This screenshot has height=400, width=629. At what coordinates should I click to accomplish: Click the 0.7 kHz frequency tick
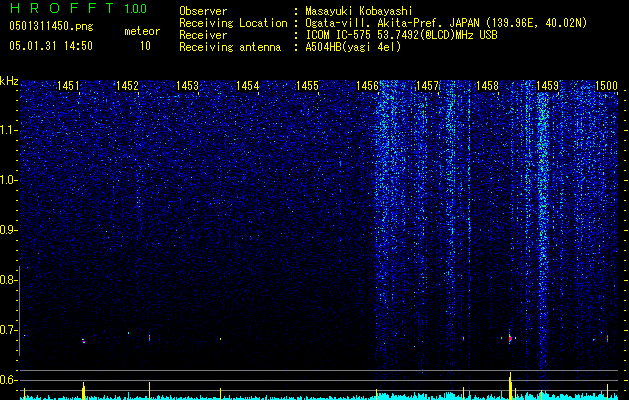[x=9, y=330]
